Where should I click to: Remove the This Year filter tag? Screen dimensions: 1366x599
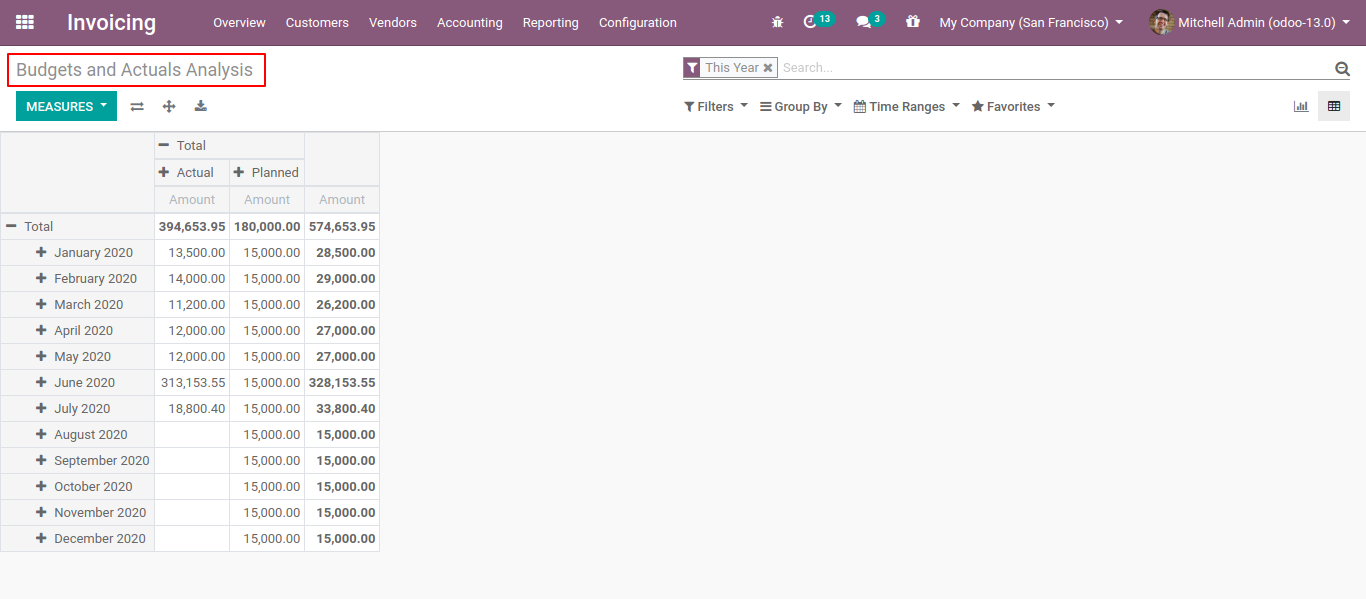pos(765,67)
